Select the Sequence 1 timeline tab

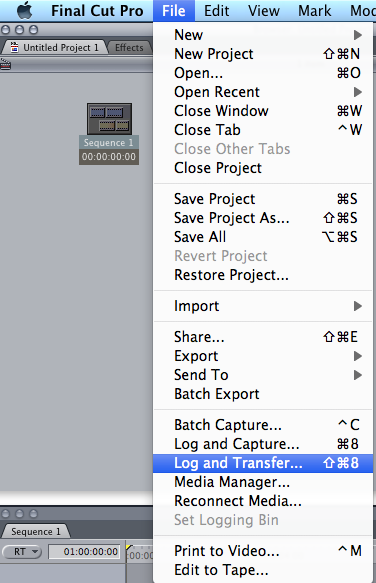coord(36,532)
